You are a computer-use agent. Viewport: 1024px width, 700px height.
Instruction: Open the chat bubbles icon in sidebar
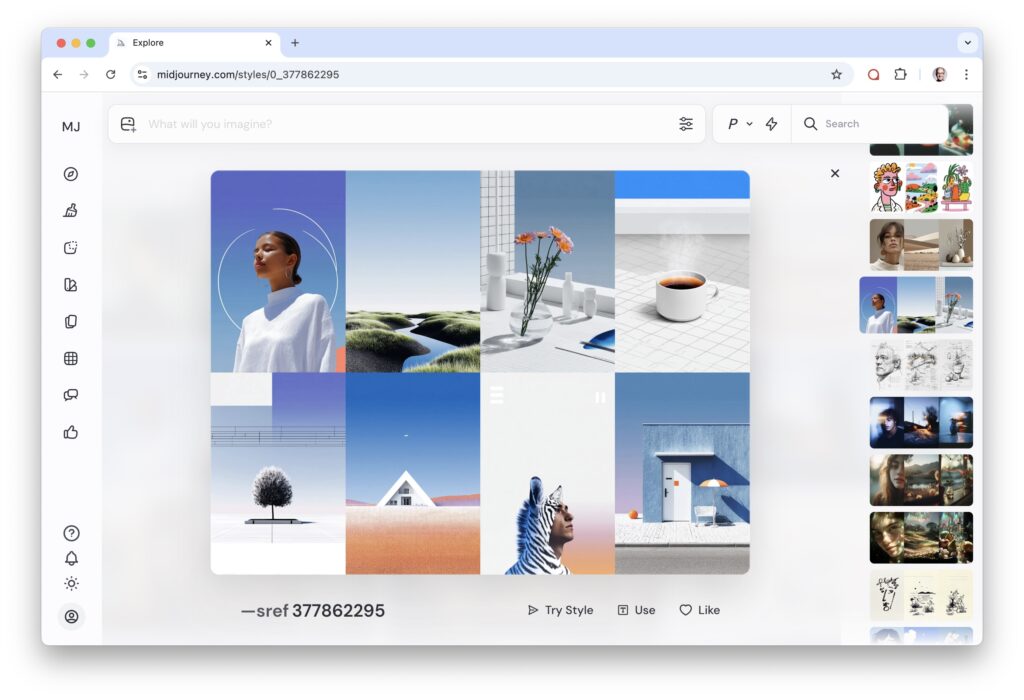click(x=71, y=395)
